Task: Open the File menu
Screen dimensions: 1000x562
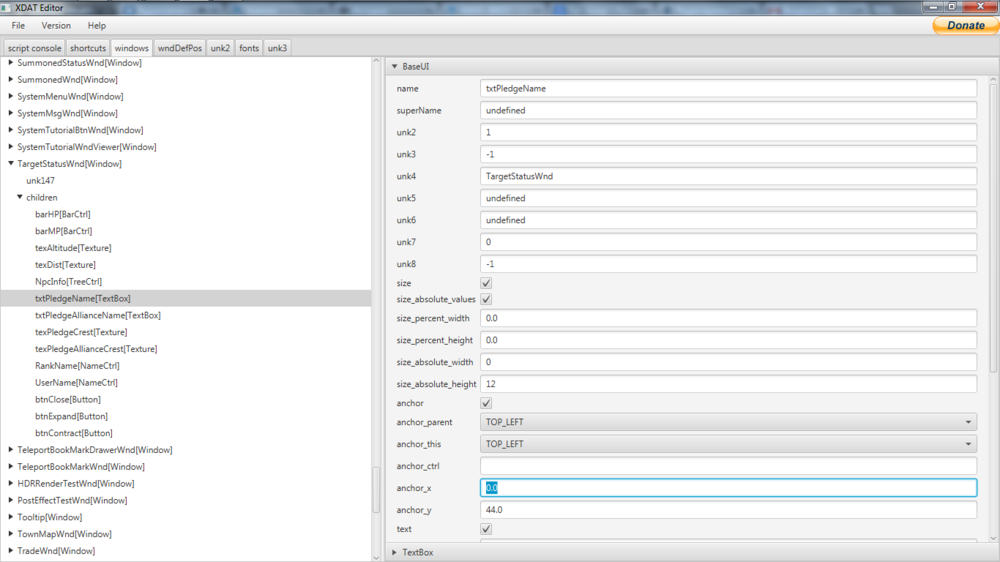Action: tap(18, 26)
